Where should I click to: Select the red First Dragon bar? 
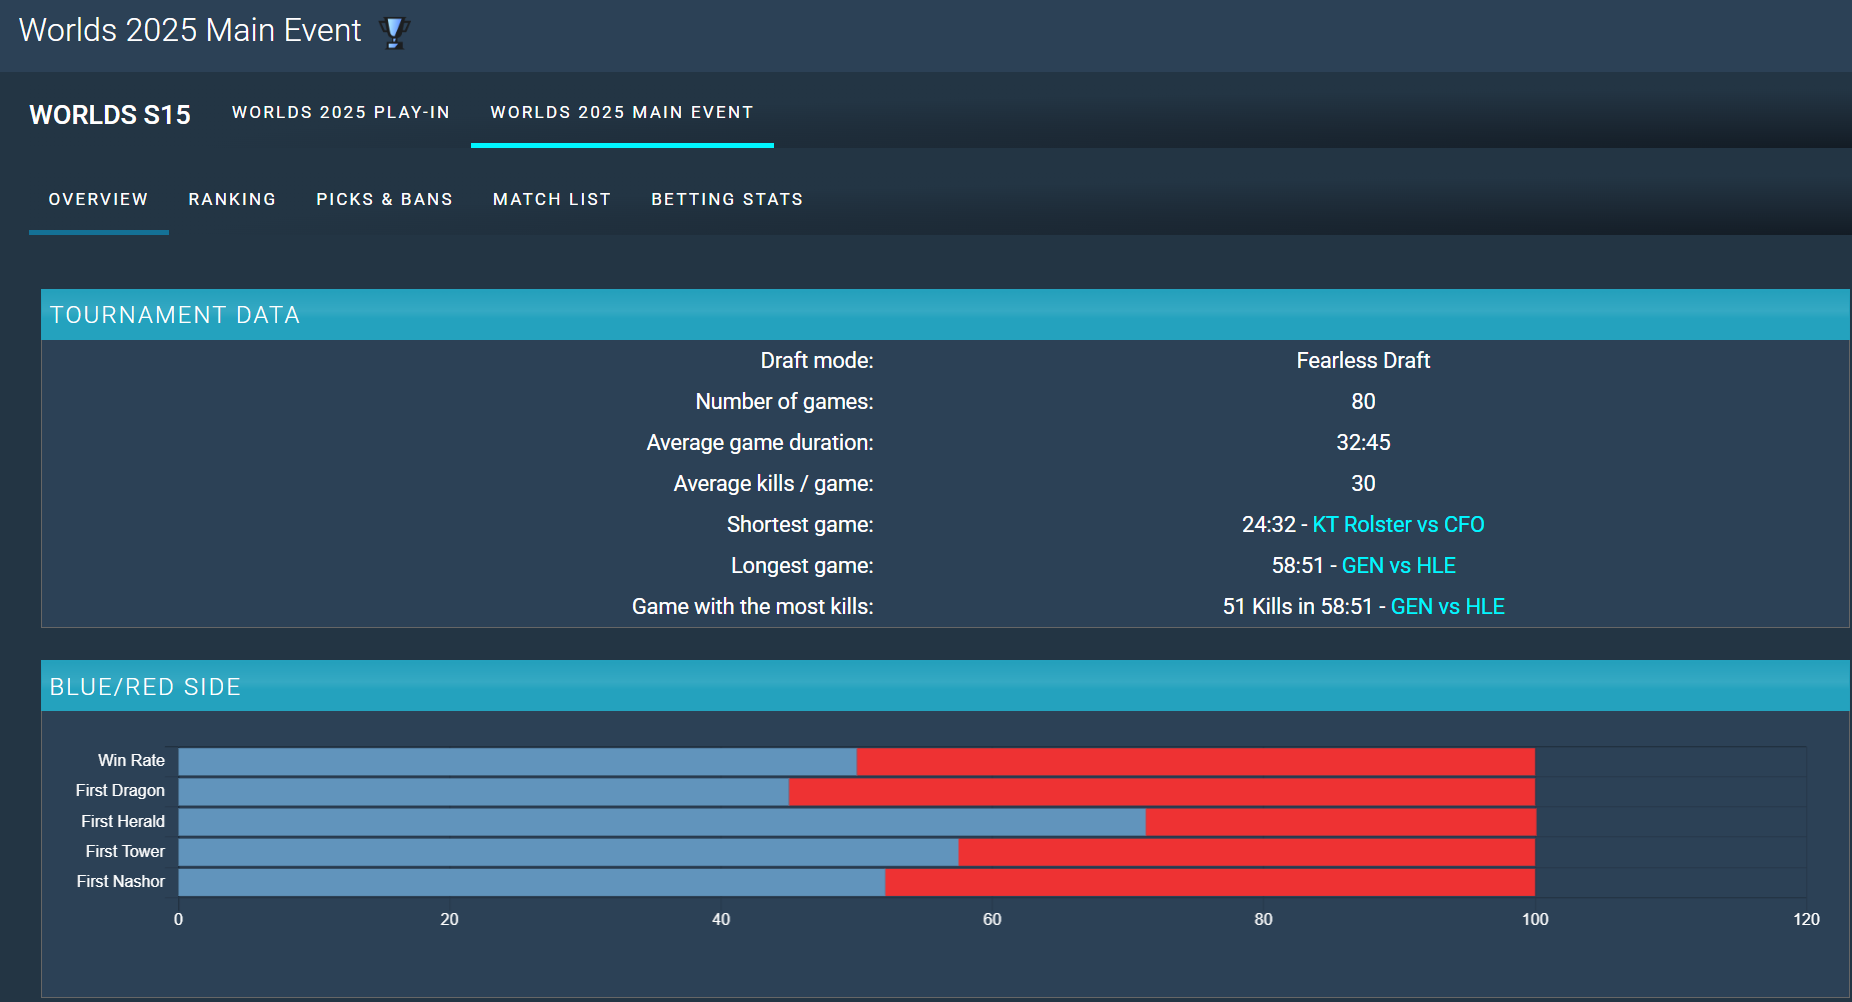point(1161,792)
